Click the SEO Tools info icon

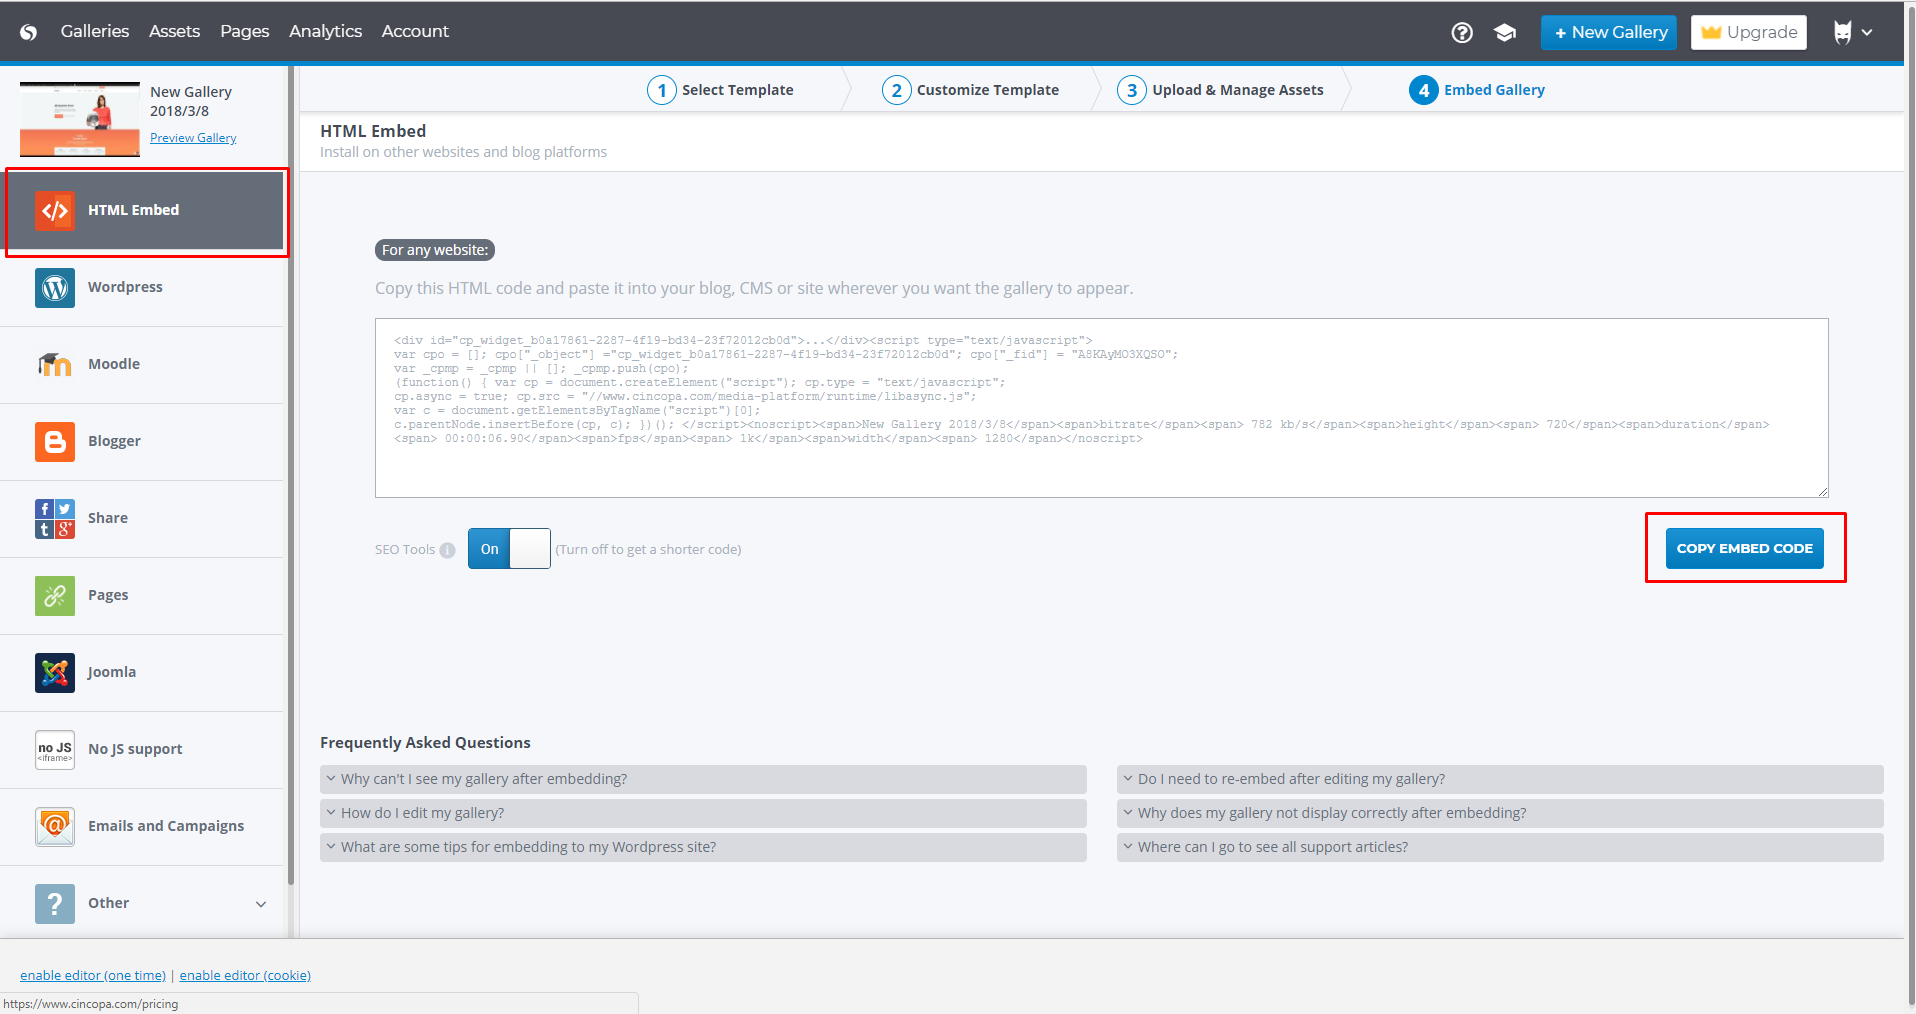pos(447,550)
